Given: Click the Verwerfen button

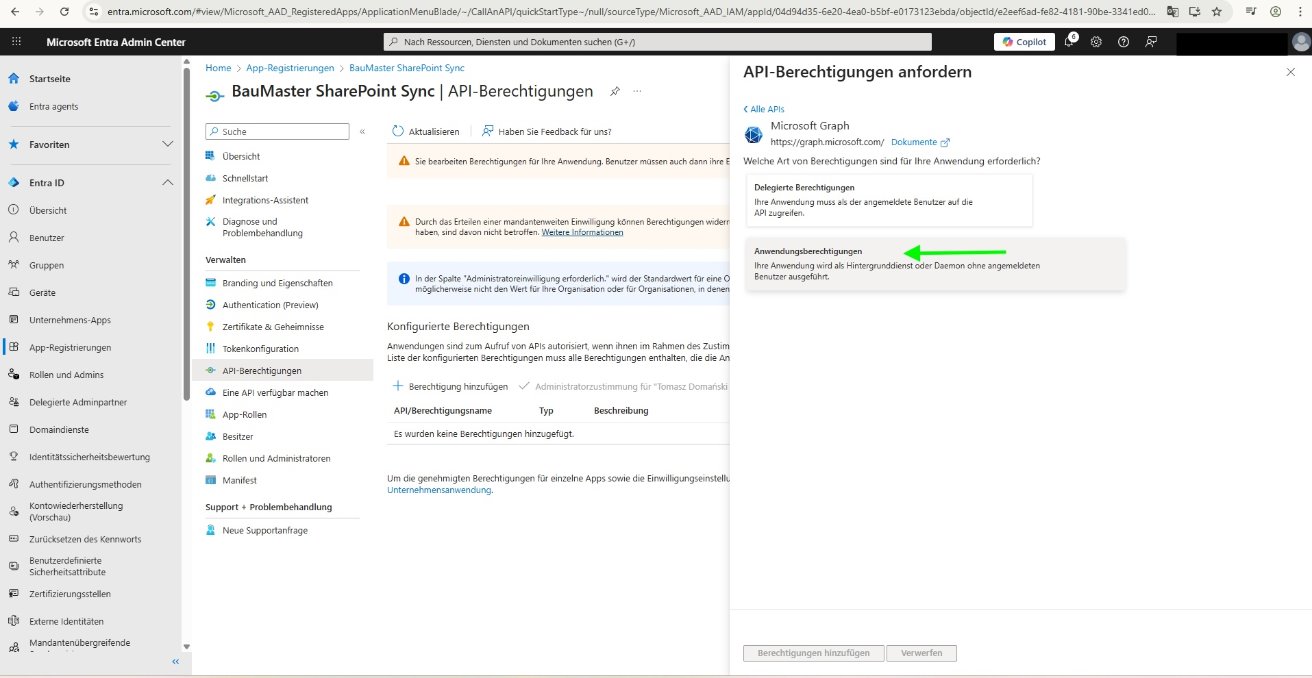Looking at the screenshot, I should pos(920,652).
